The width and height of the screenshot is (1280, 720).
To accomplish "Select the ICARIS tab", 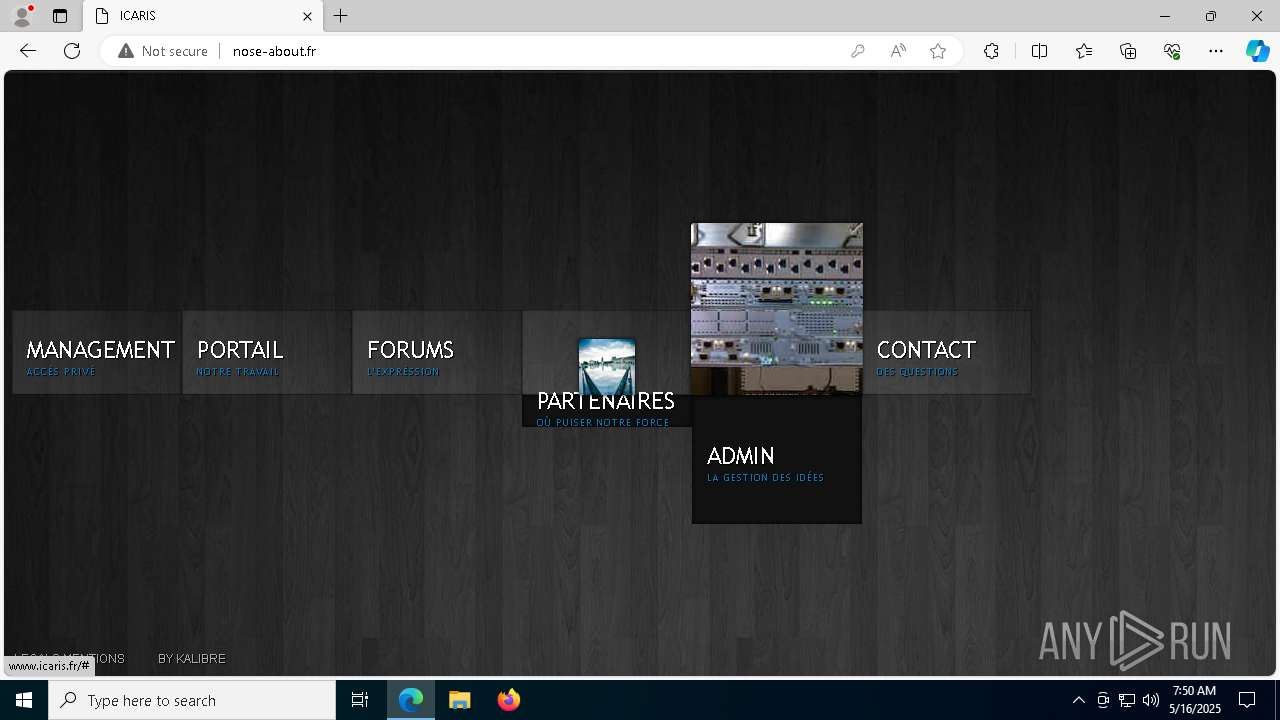I will point(203,16).
